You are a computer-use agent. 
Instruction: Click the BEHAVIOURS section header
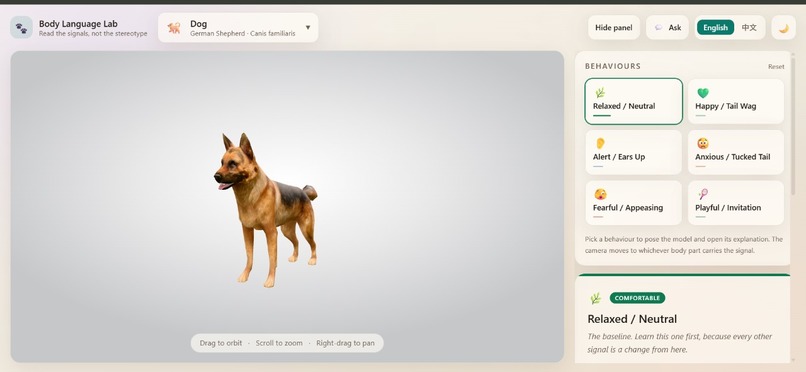(x=613, y=66)
